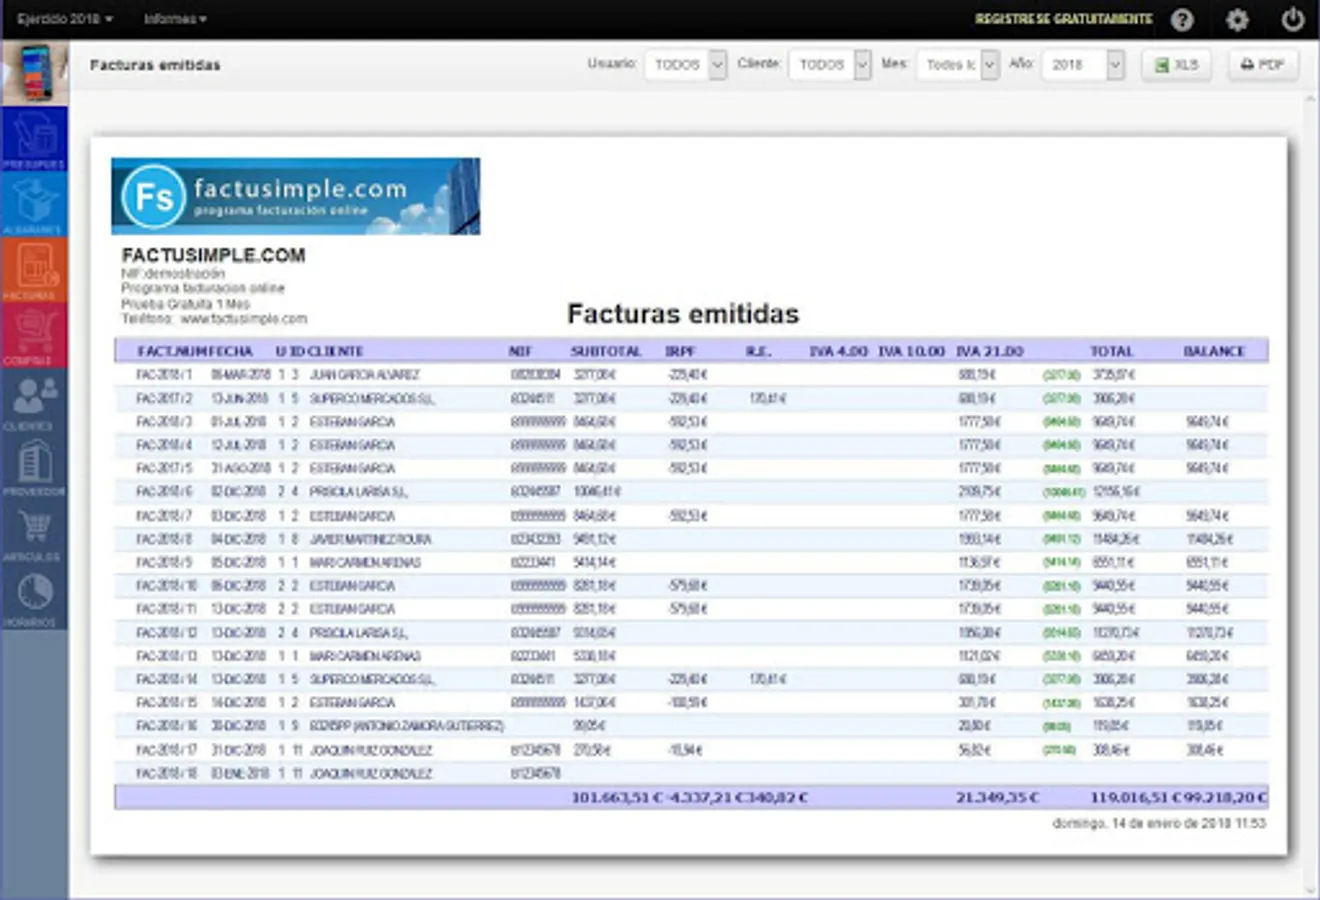Click the 101.663,51 € subtotal sum
The height and width of the screenshot is (900, 1320).
coord(616,797)
